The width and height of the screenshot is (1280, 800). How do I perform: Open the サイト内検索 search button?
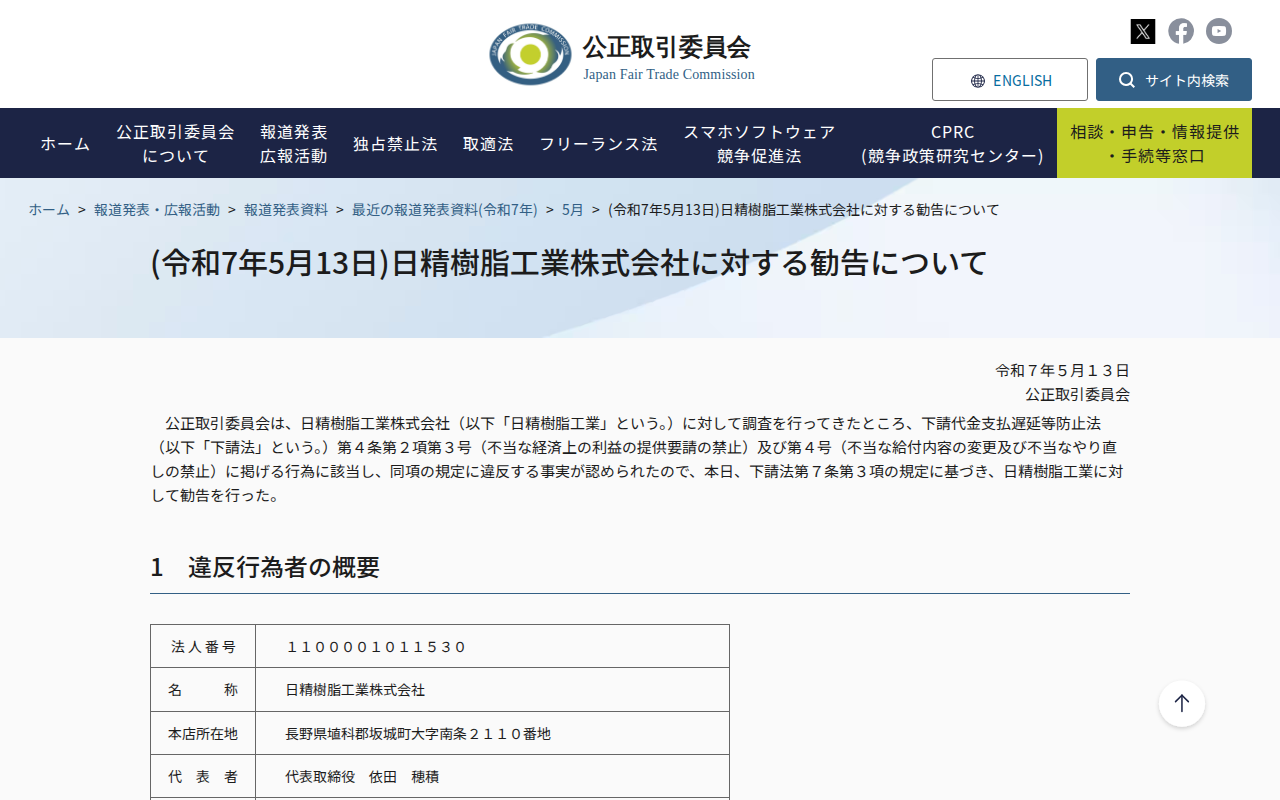1174,80
